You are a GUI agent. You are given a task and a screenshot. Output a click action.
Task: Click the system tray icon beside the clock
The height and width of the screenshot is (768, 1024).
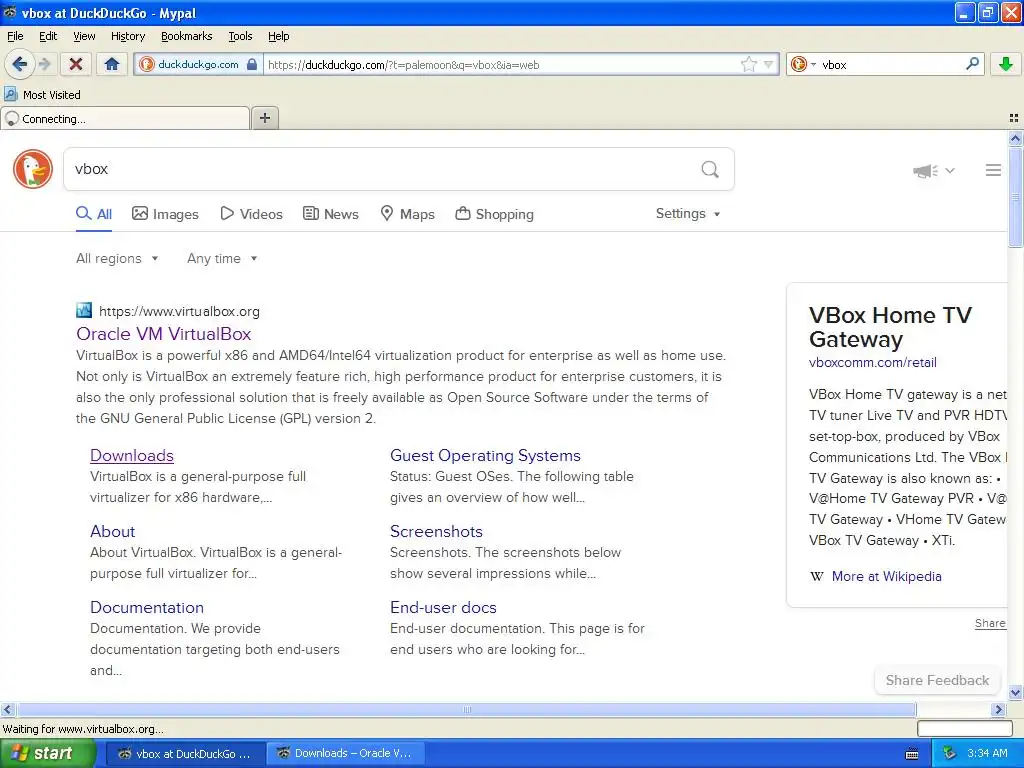click(x=949, y=753)
